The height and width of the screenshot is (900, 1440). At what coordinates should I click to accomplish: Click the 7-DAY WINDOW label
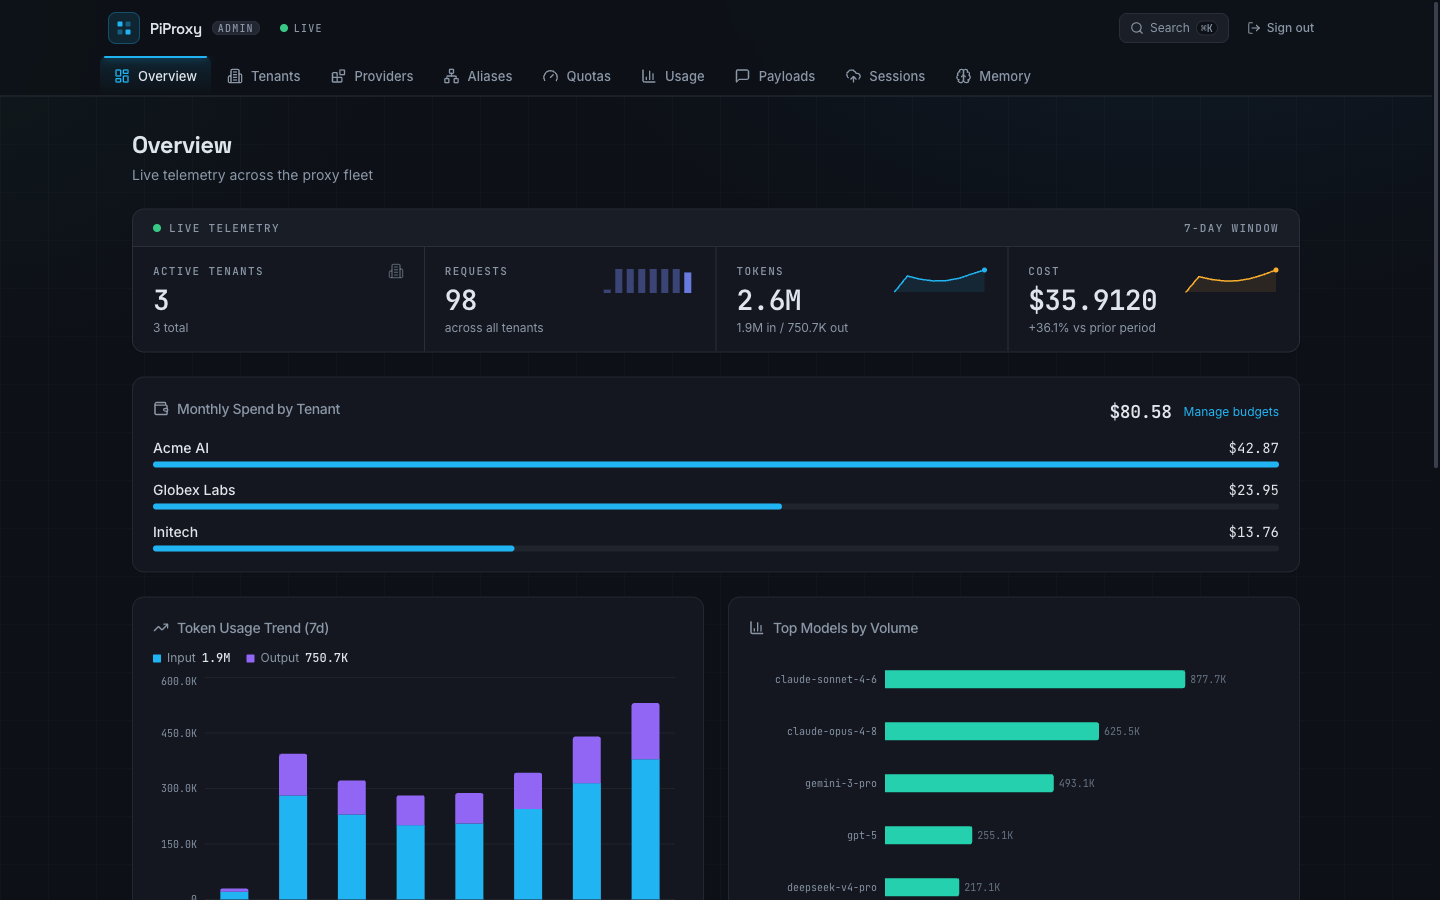point(1231,228)
